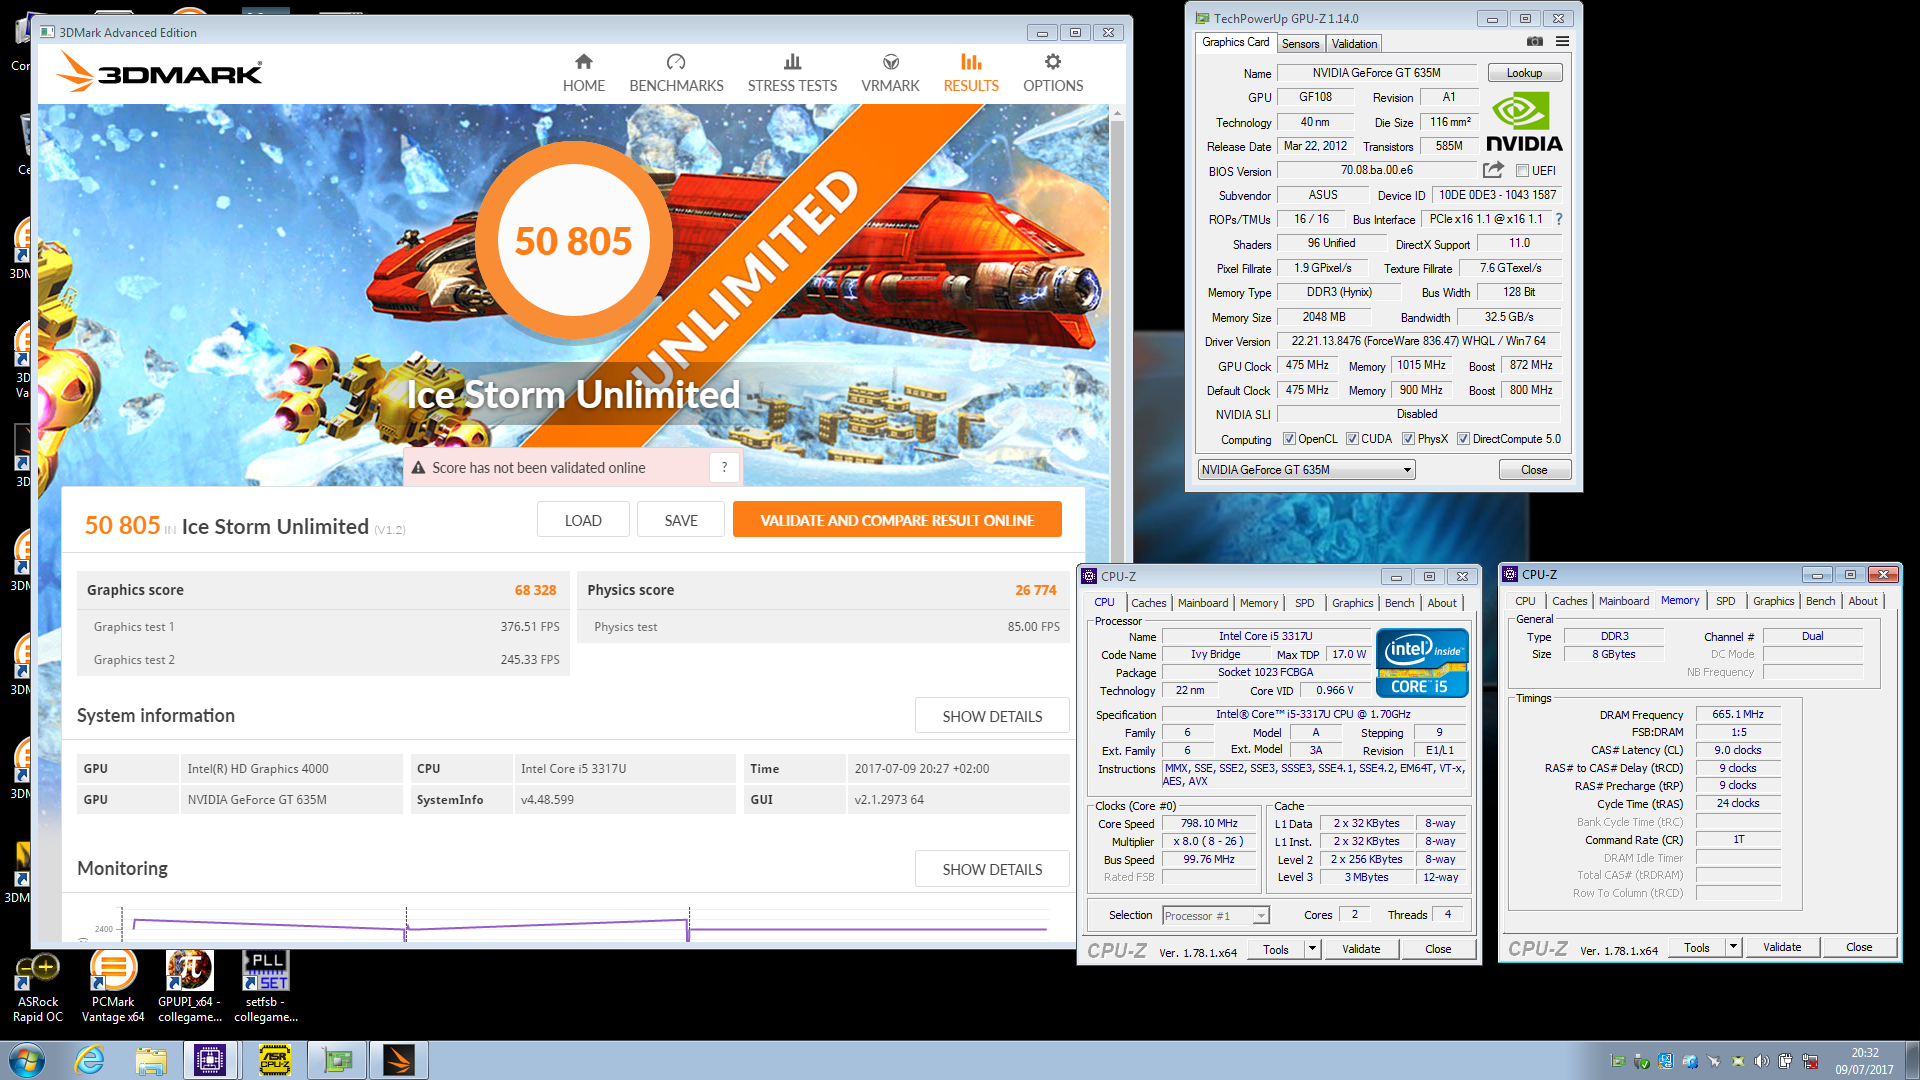Toggle the UEFI checkbox in GPU-Z
The width and height of the screenshot is (1920, 1080).
click(x=1522, y=171)
